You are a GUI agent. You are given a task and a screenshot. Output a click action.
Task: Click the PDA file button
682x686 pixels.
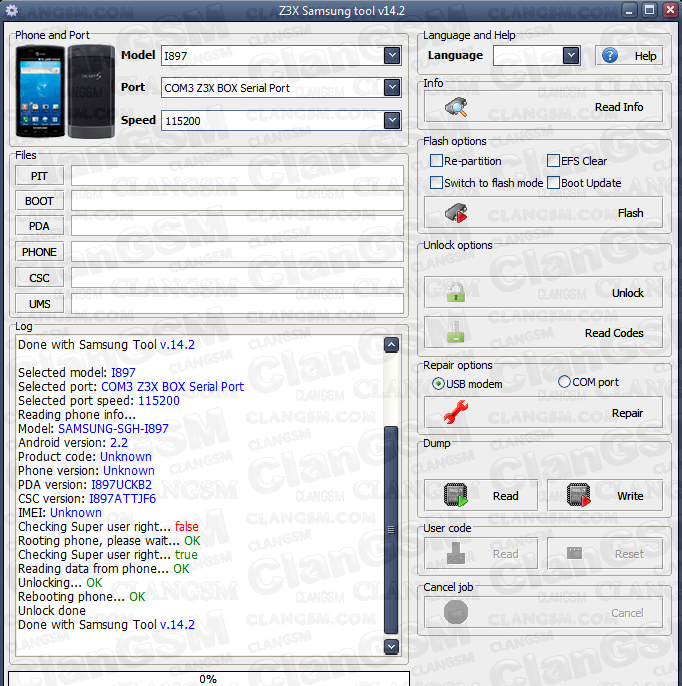[x=39, y=226]
